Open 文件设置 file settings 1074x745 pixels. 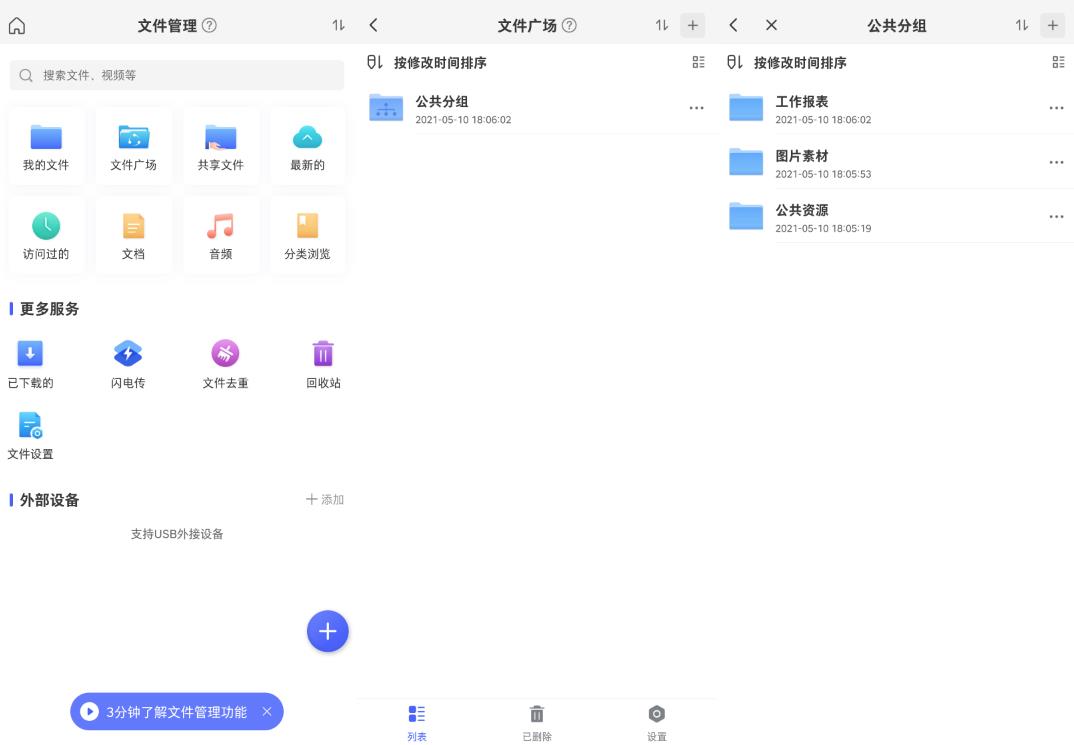tap(31, 432)
